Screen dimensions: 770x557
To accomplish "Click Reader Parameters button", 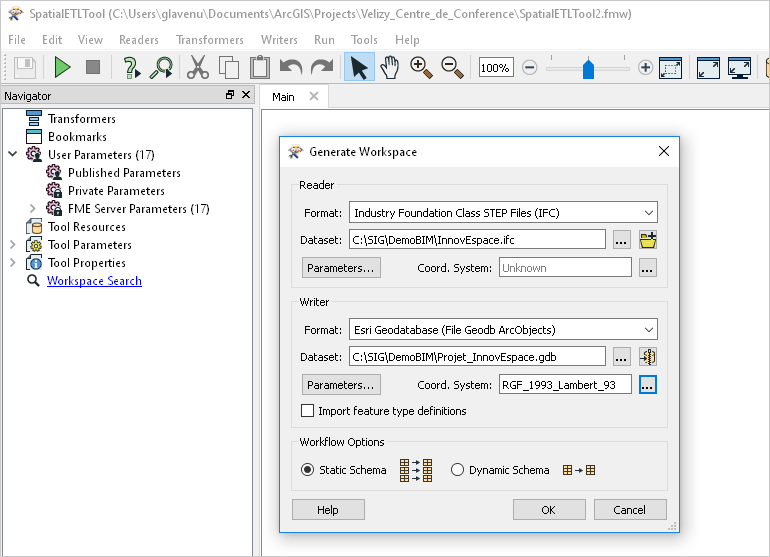I will point(341,268).
